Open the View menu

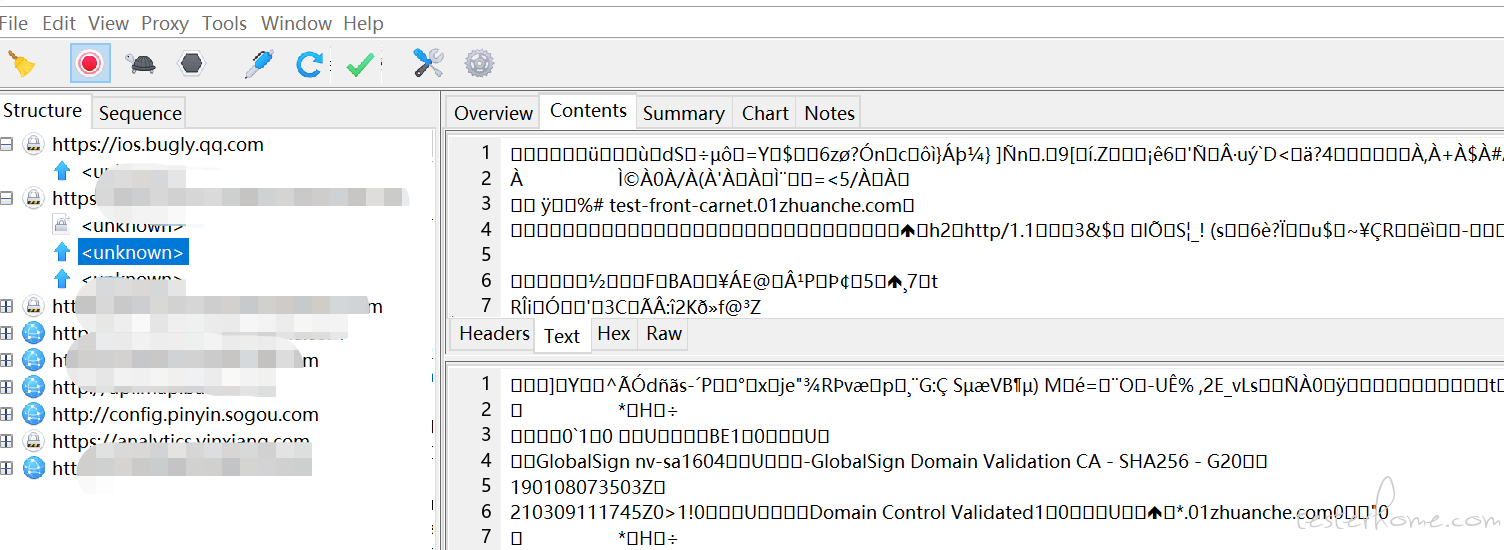(108, 23)
